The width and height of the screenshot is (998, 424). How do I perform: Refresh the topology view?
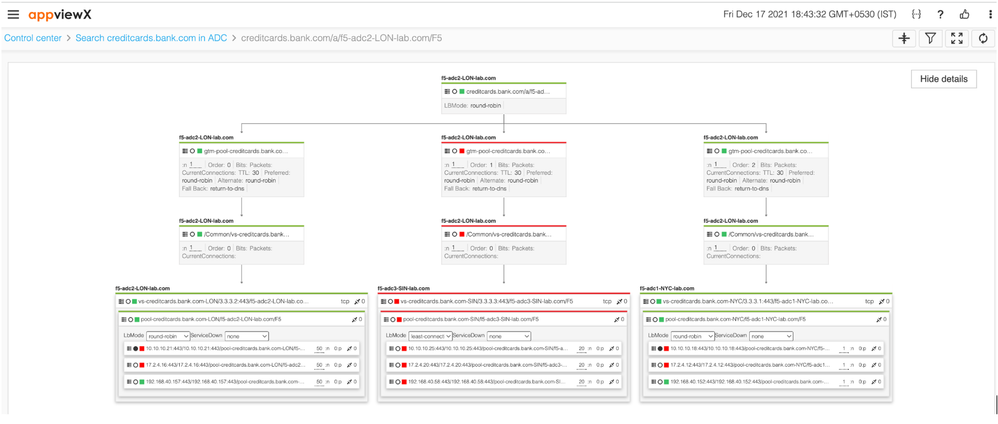(x=983, y=39)
